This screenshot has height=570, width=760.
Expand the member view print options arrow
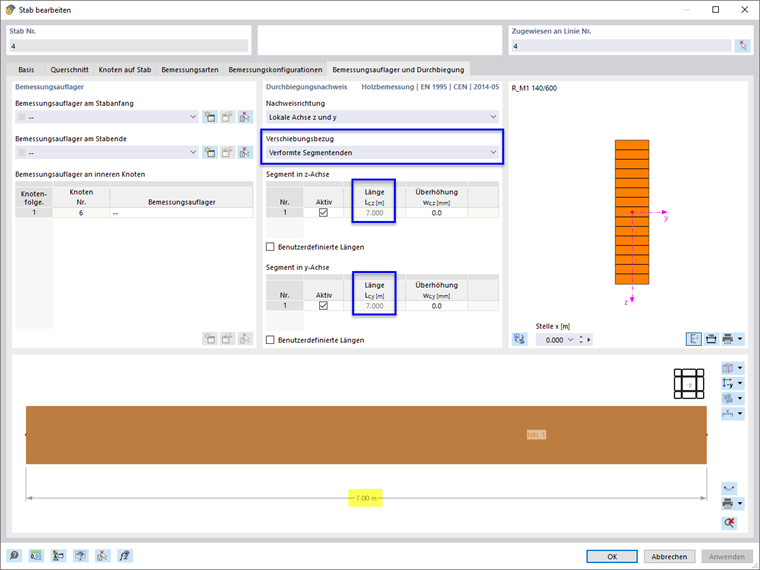click(x=740, y=504)
